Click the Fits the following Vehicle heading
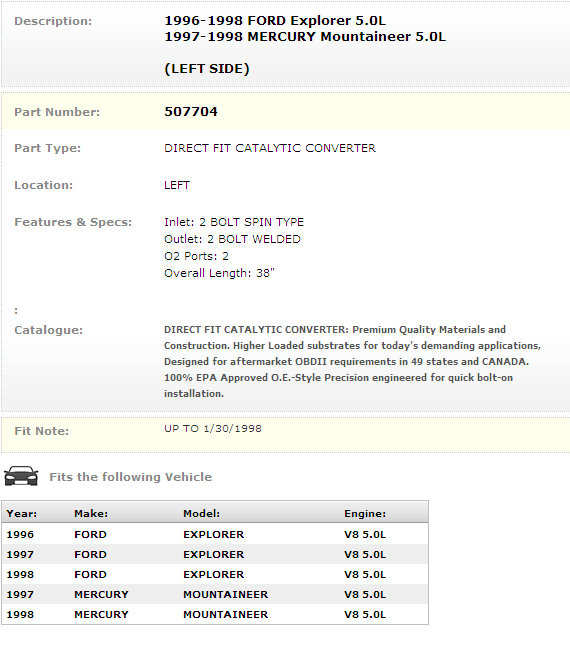The height and width of the screenshot is (646, 570). (x=131, y=477)
